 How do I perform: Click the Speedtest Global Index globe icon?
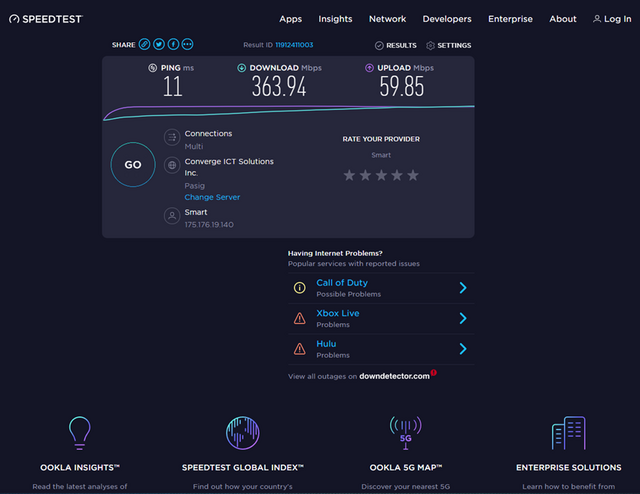pyautogui.click(x=242, y=433)
